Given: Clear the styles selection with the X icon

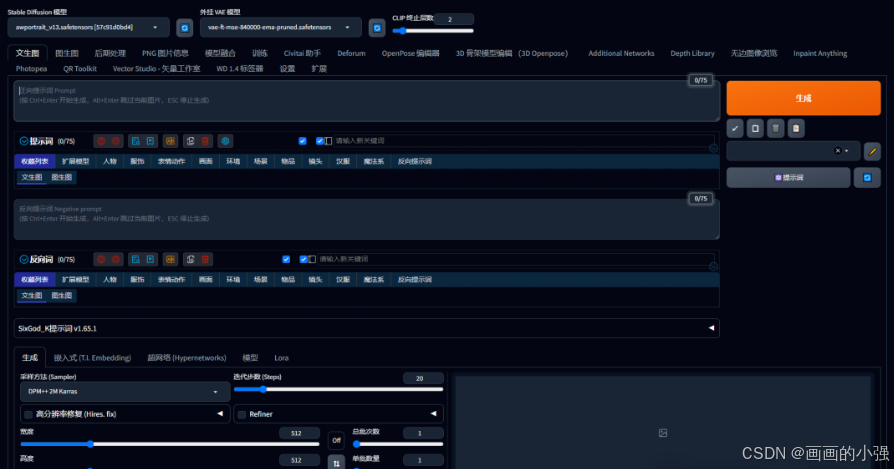Looking at the screenshot, I should 838,151.
